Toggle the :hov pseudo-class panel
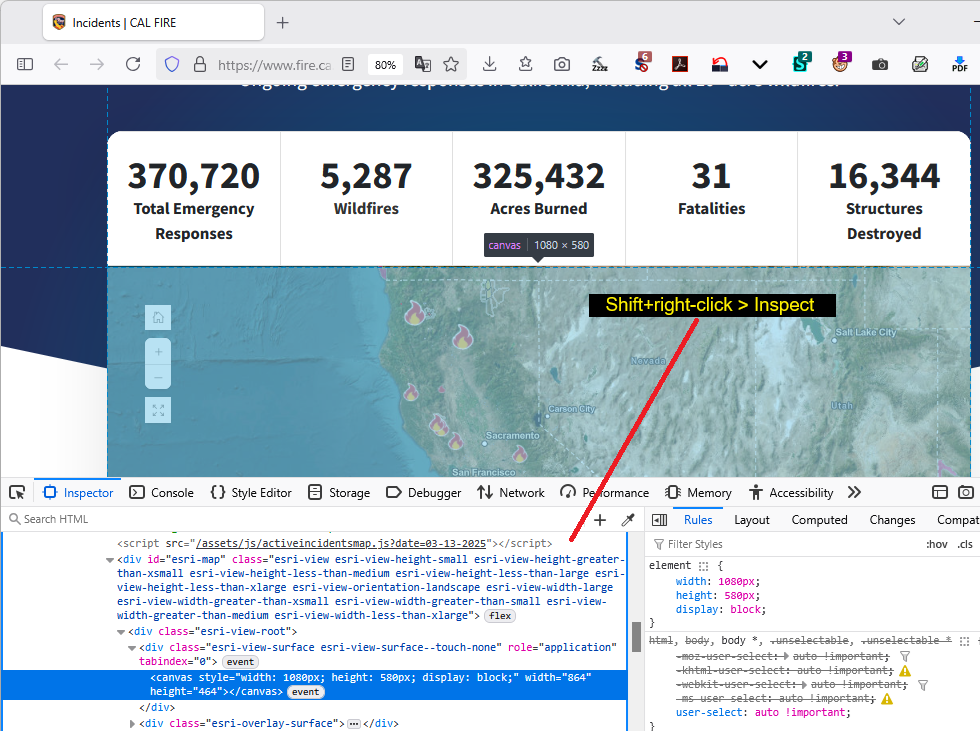The image size is (980, 731). (x=936, y=544)
